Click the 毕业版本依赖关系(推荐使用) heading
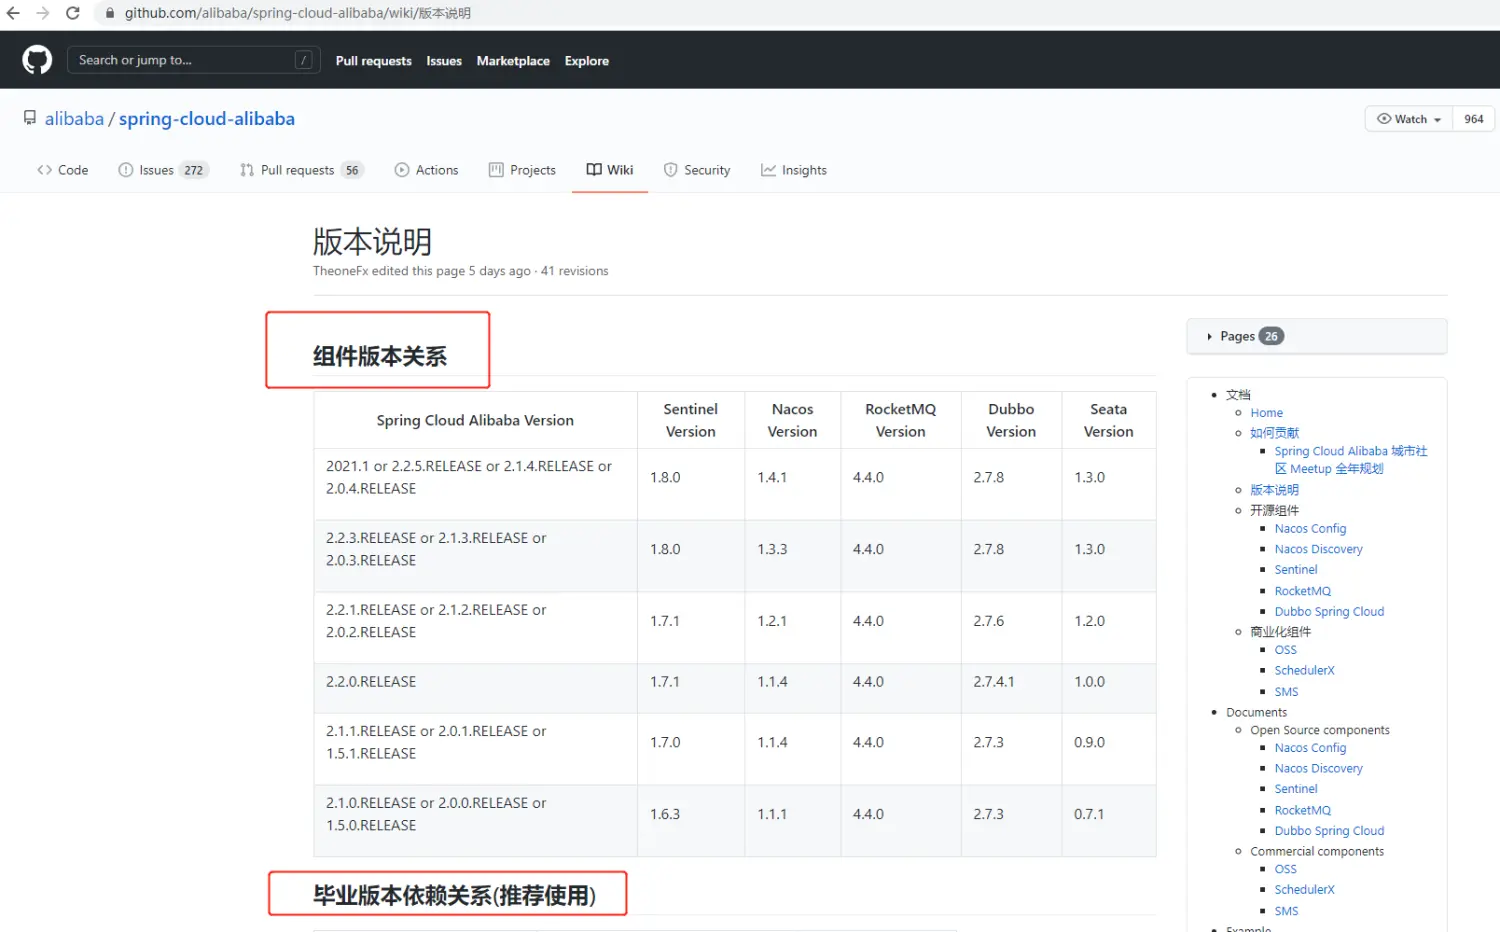This screenshot has height=932, width=1500. 454,895
